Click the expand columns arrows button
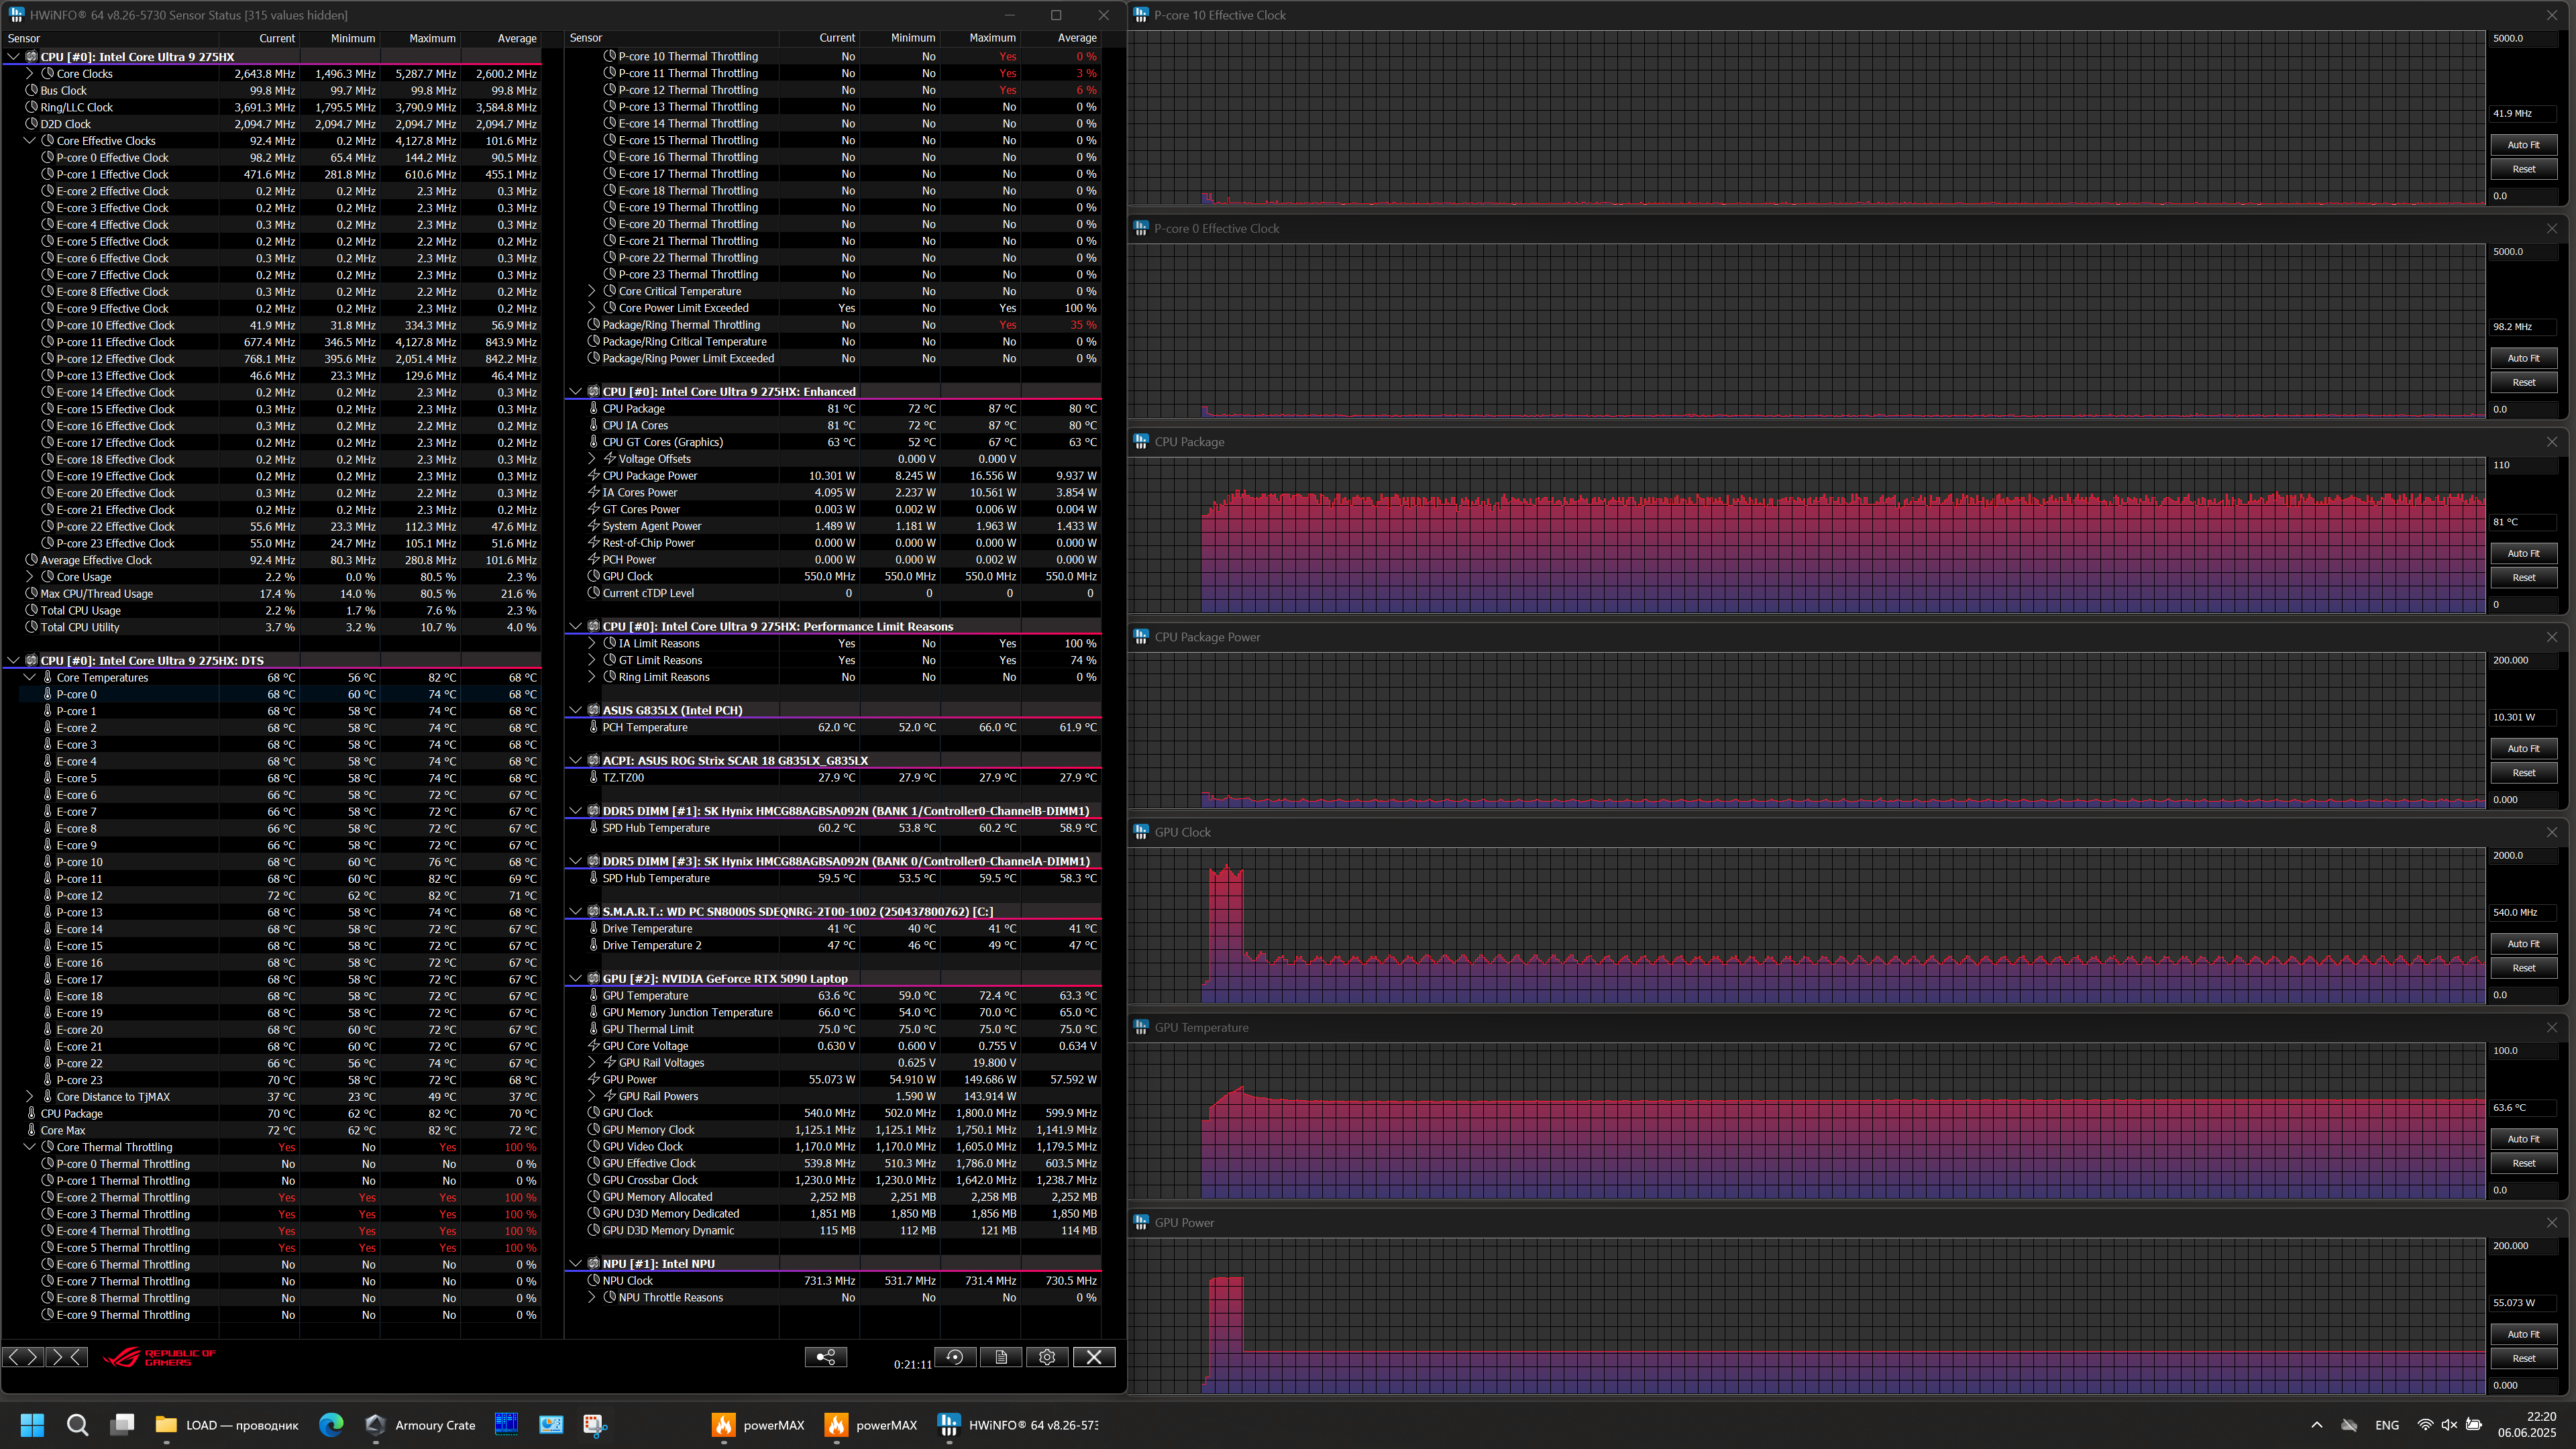Image resolution: width=2576 pixels, height=1449 pixels. point(23,1357)
